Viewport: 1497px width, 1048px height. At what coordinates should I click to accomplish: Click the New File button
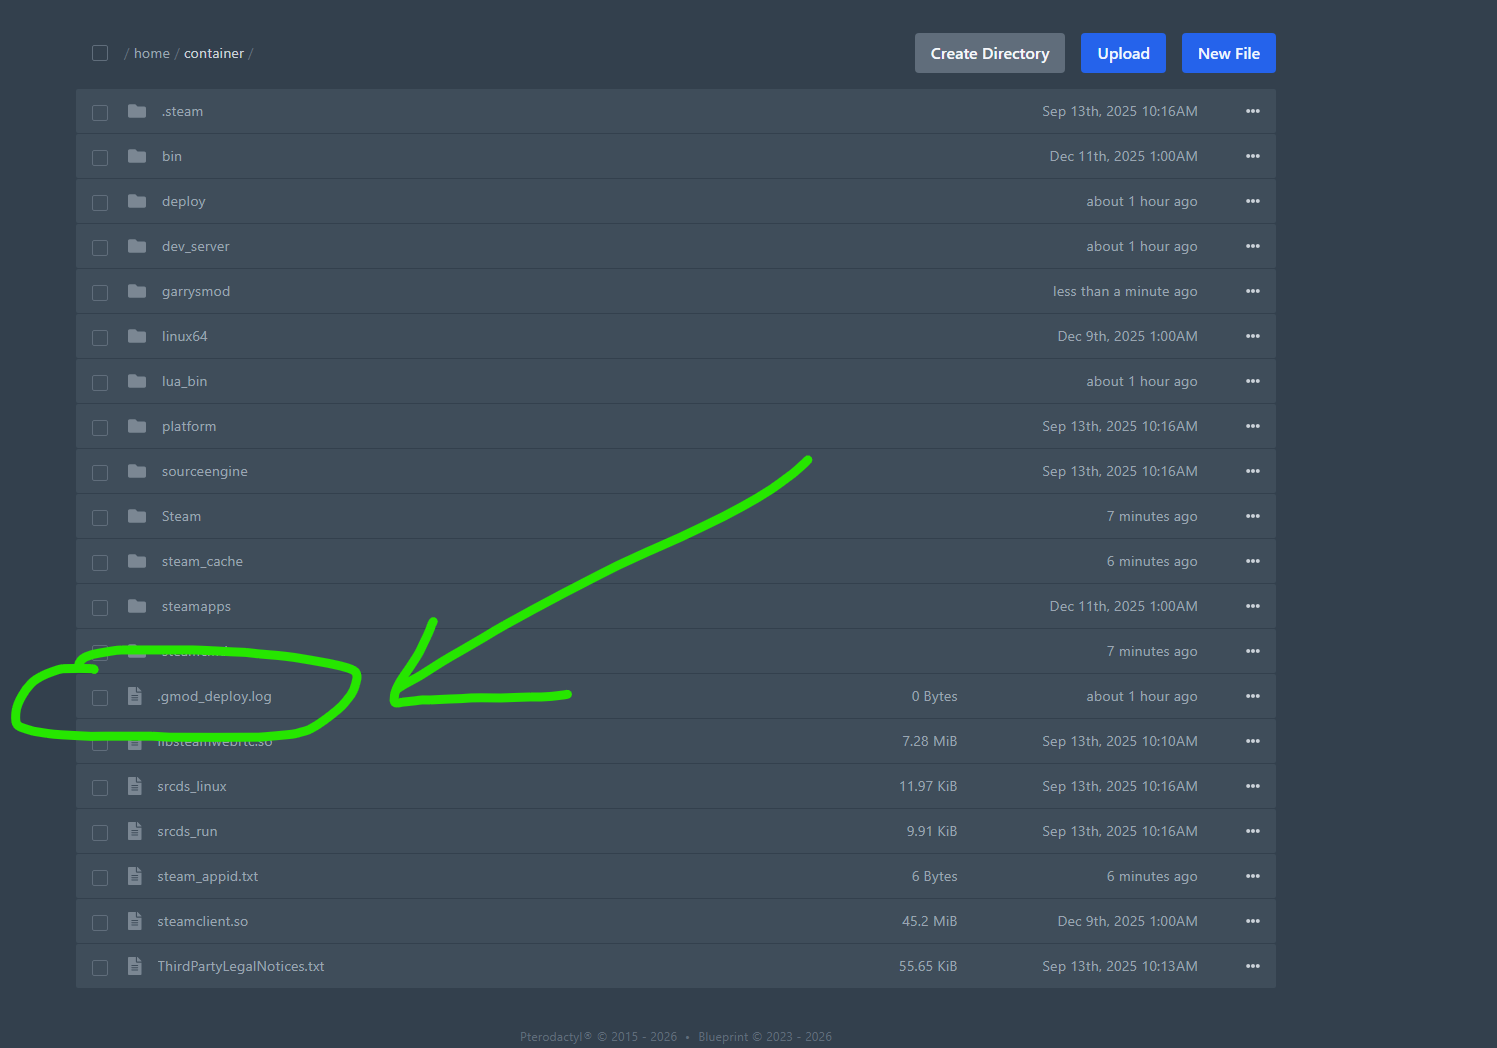coord(1228,53)
